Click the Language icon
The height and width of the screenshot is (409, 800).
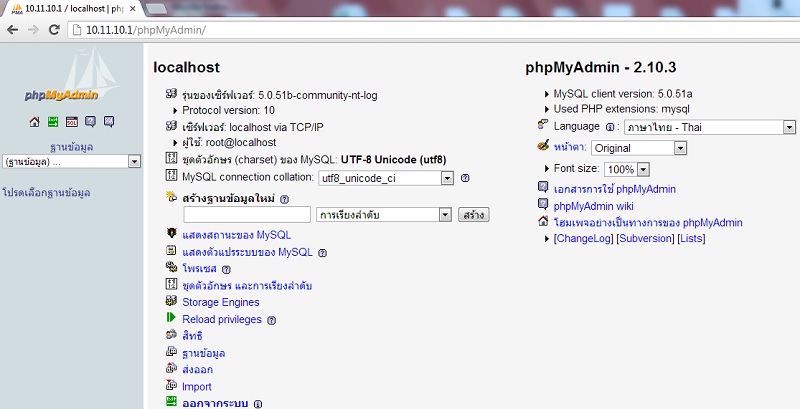[x=543, y=124]
